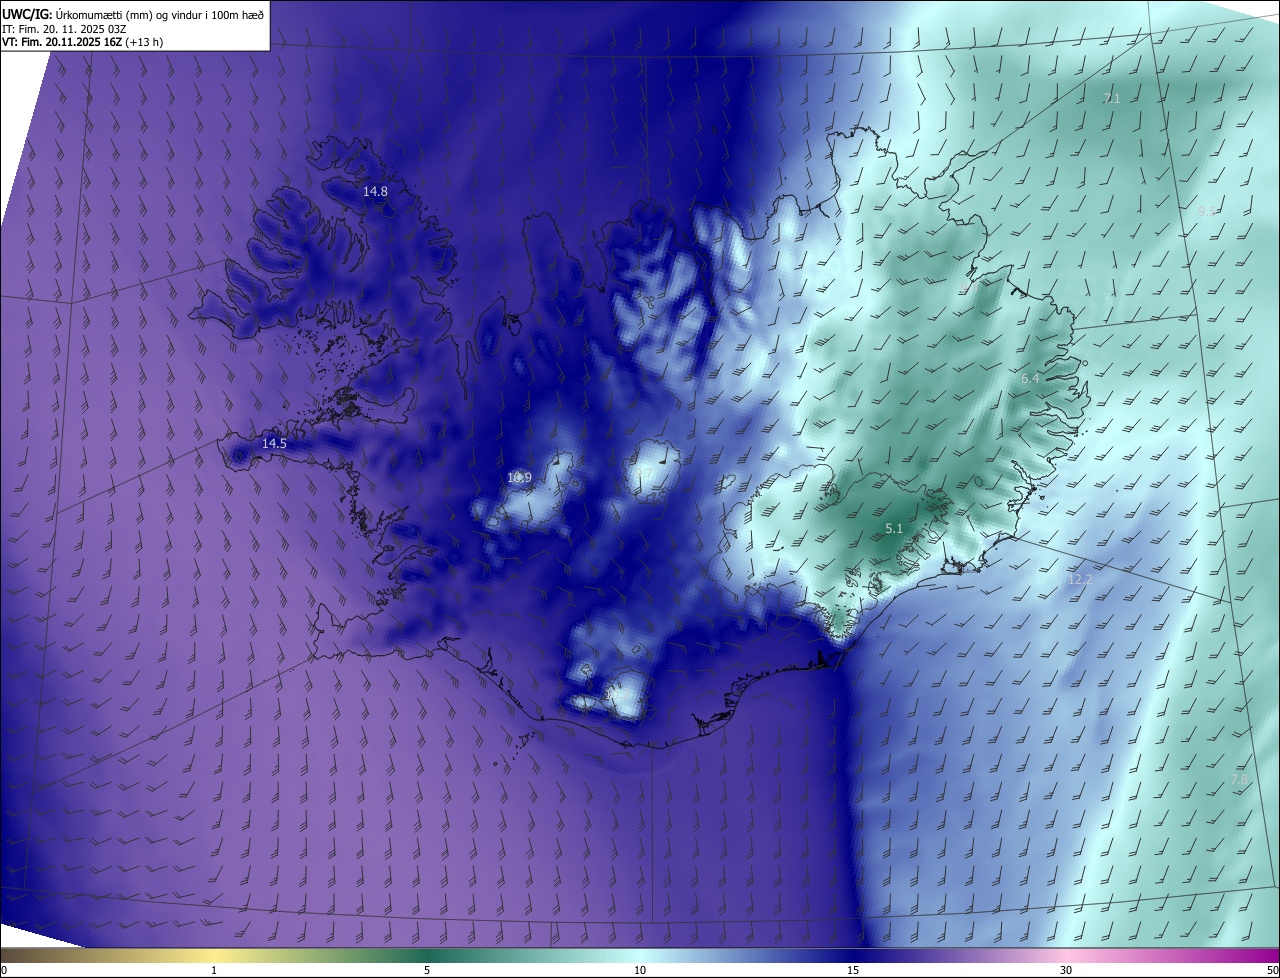Click the '15' label on the color scale

point(853,970)
